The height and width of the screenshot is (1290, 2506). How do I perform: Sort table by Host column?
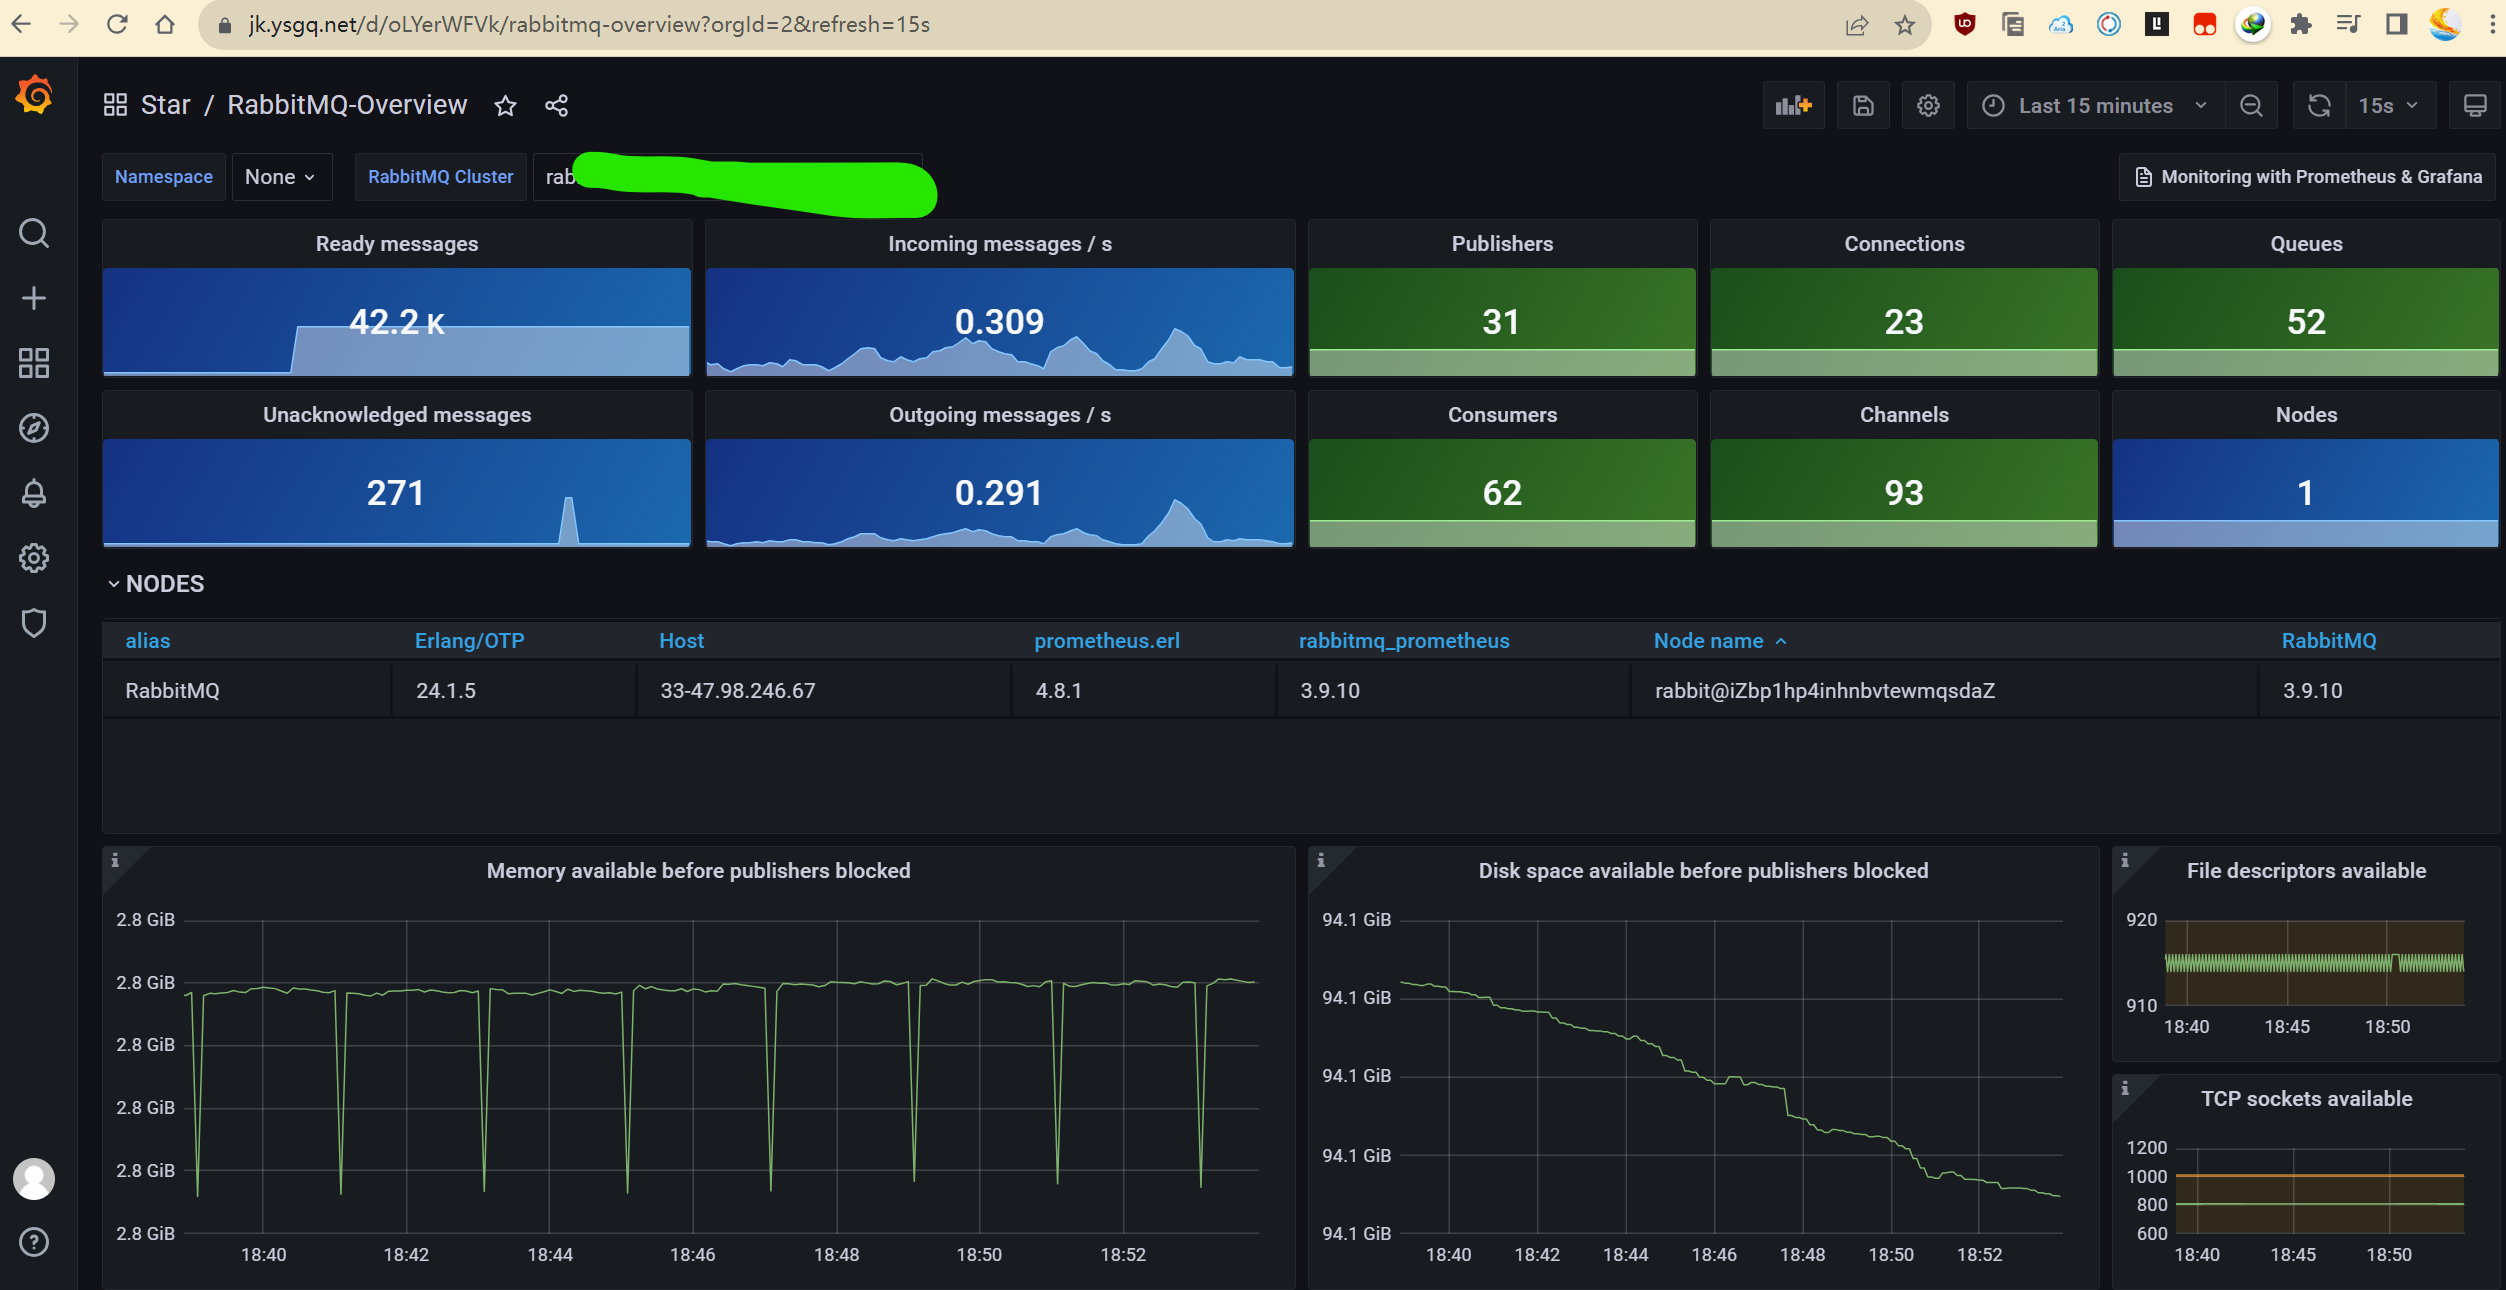pos(682,641)
